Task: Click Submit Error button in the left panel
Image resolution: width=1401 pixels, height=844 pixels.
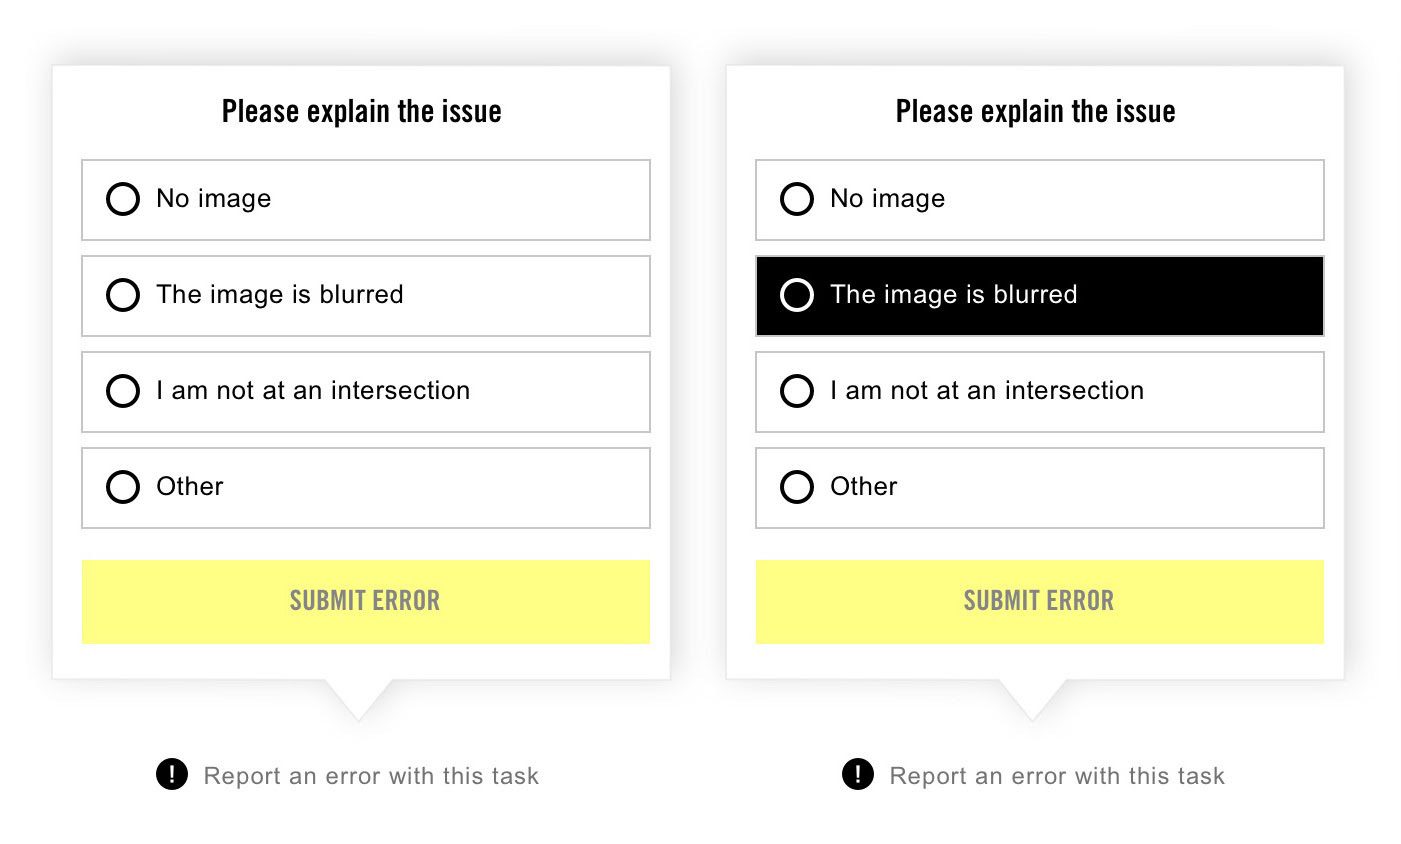Action: [x=366, y=601]
